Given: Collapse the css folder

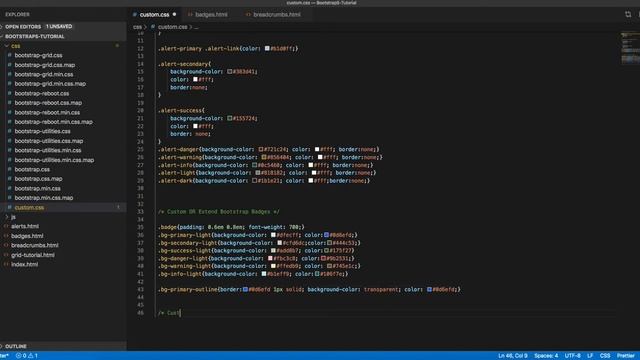Looking at the screenshot, I should [x=63, y=46].
